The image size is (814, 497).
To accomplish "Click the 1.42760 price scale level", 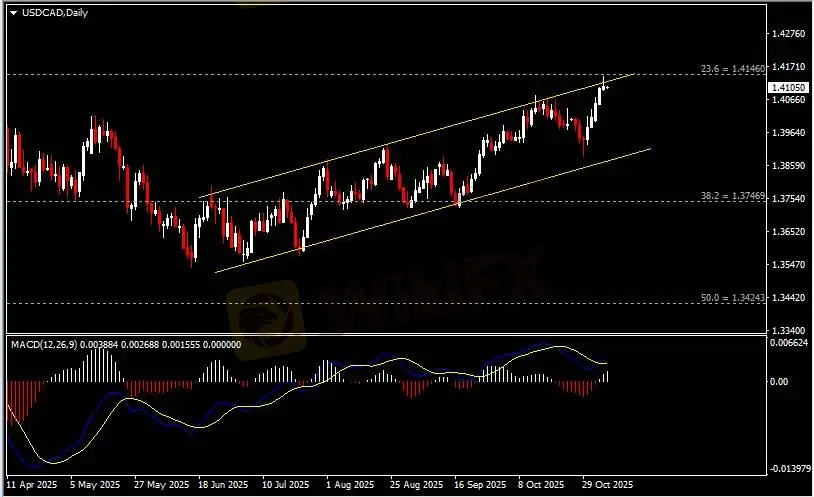I will [x=788, y=34].
